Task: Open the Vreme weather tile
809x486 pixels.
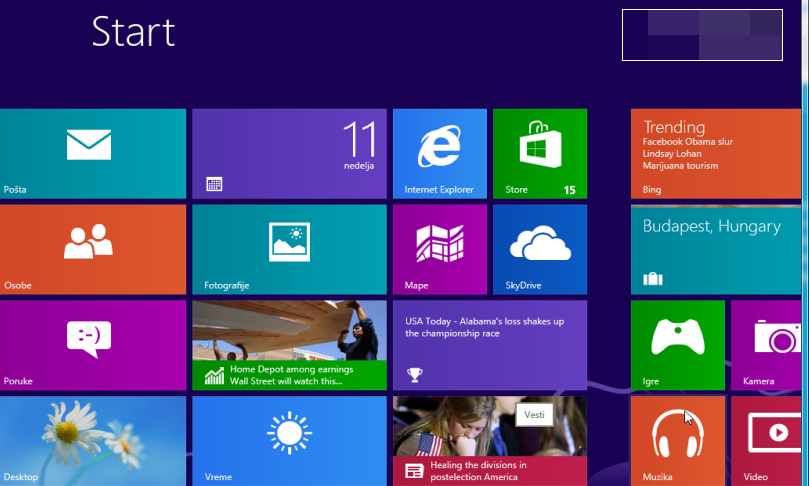Action: pos(289,441)
